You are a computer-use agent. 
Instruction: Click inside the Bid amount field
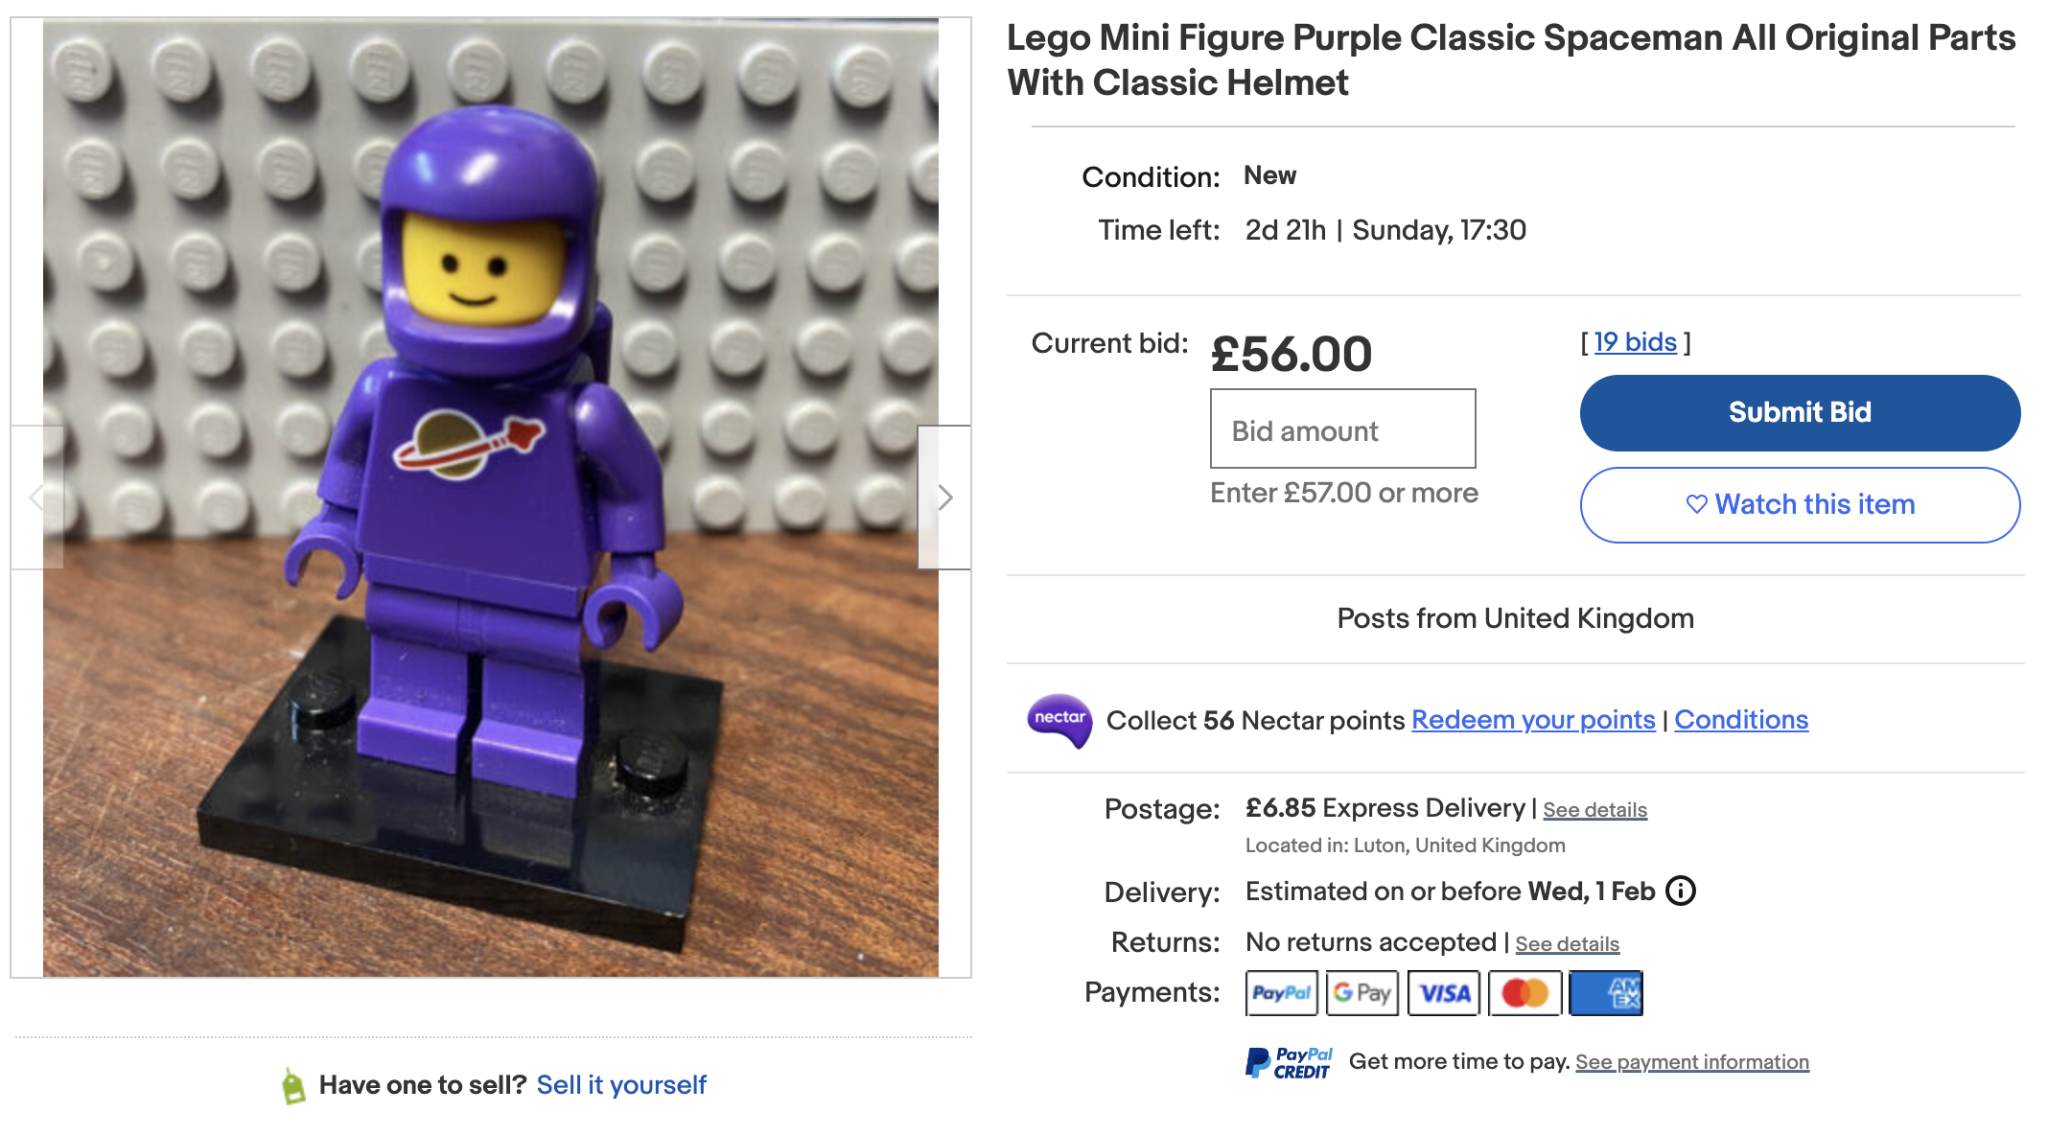point(1342,429)
